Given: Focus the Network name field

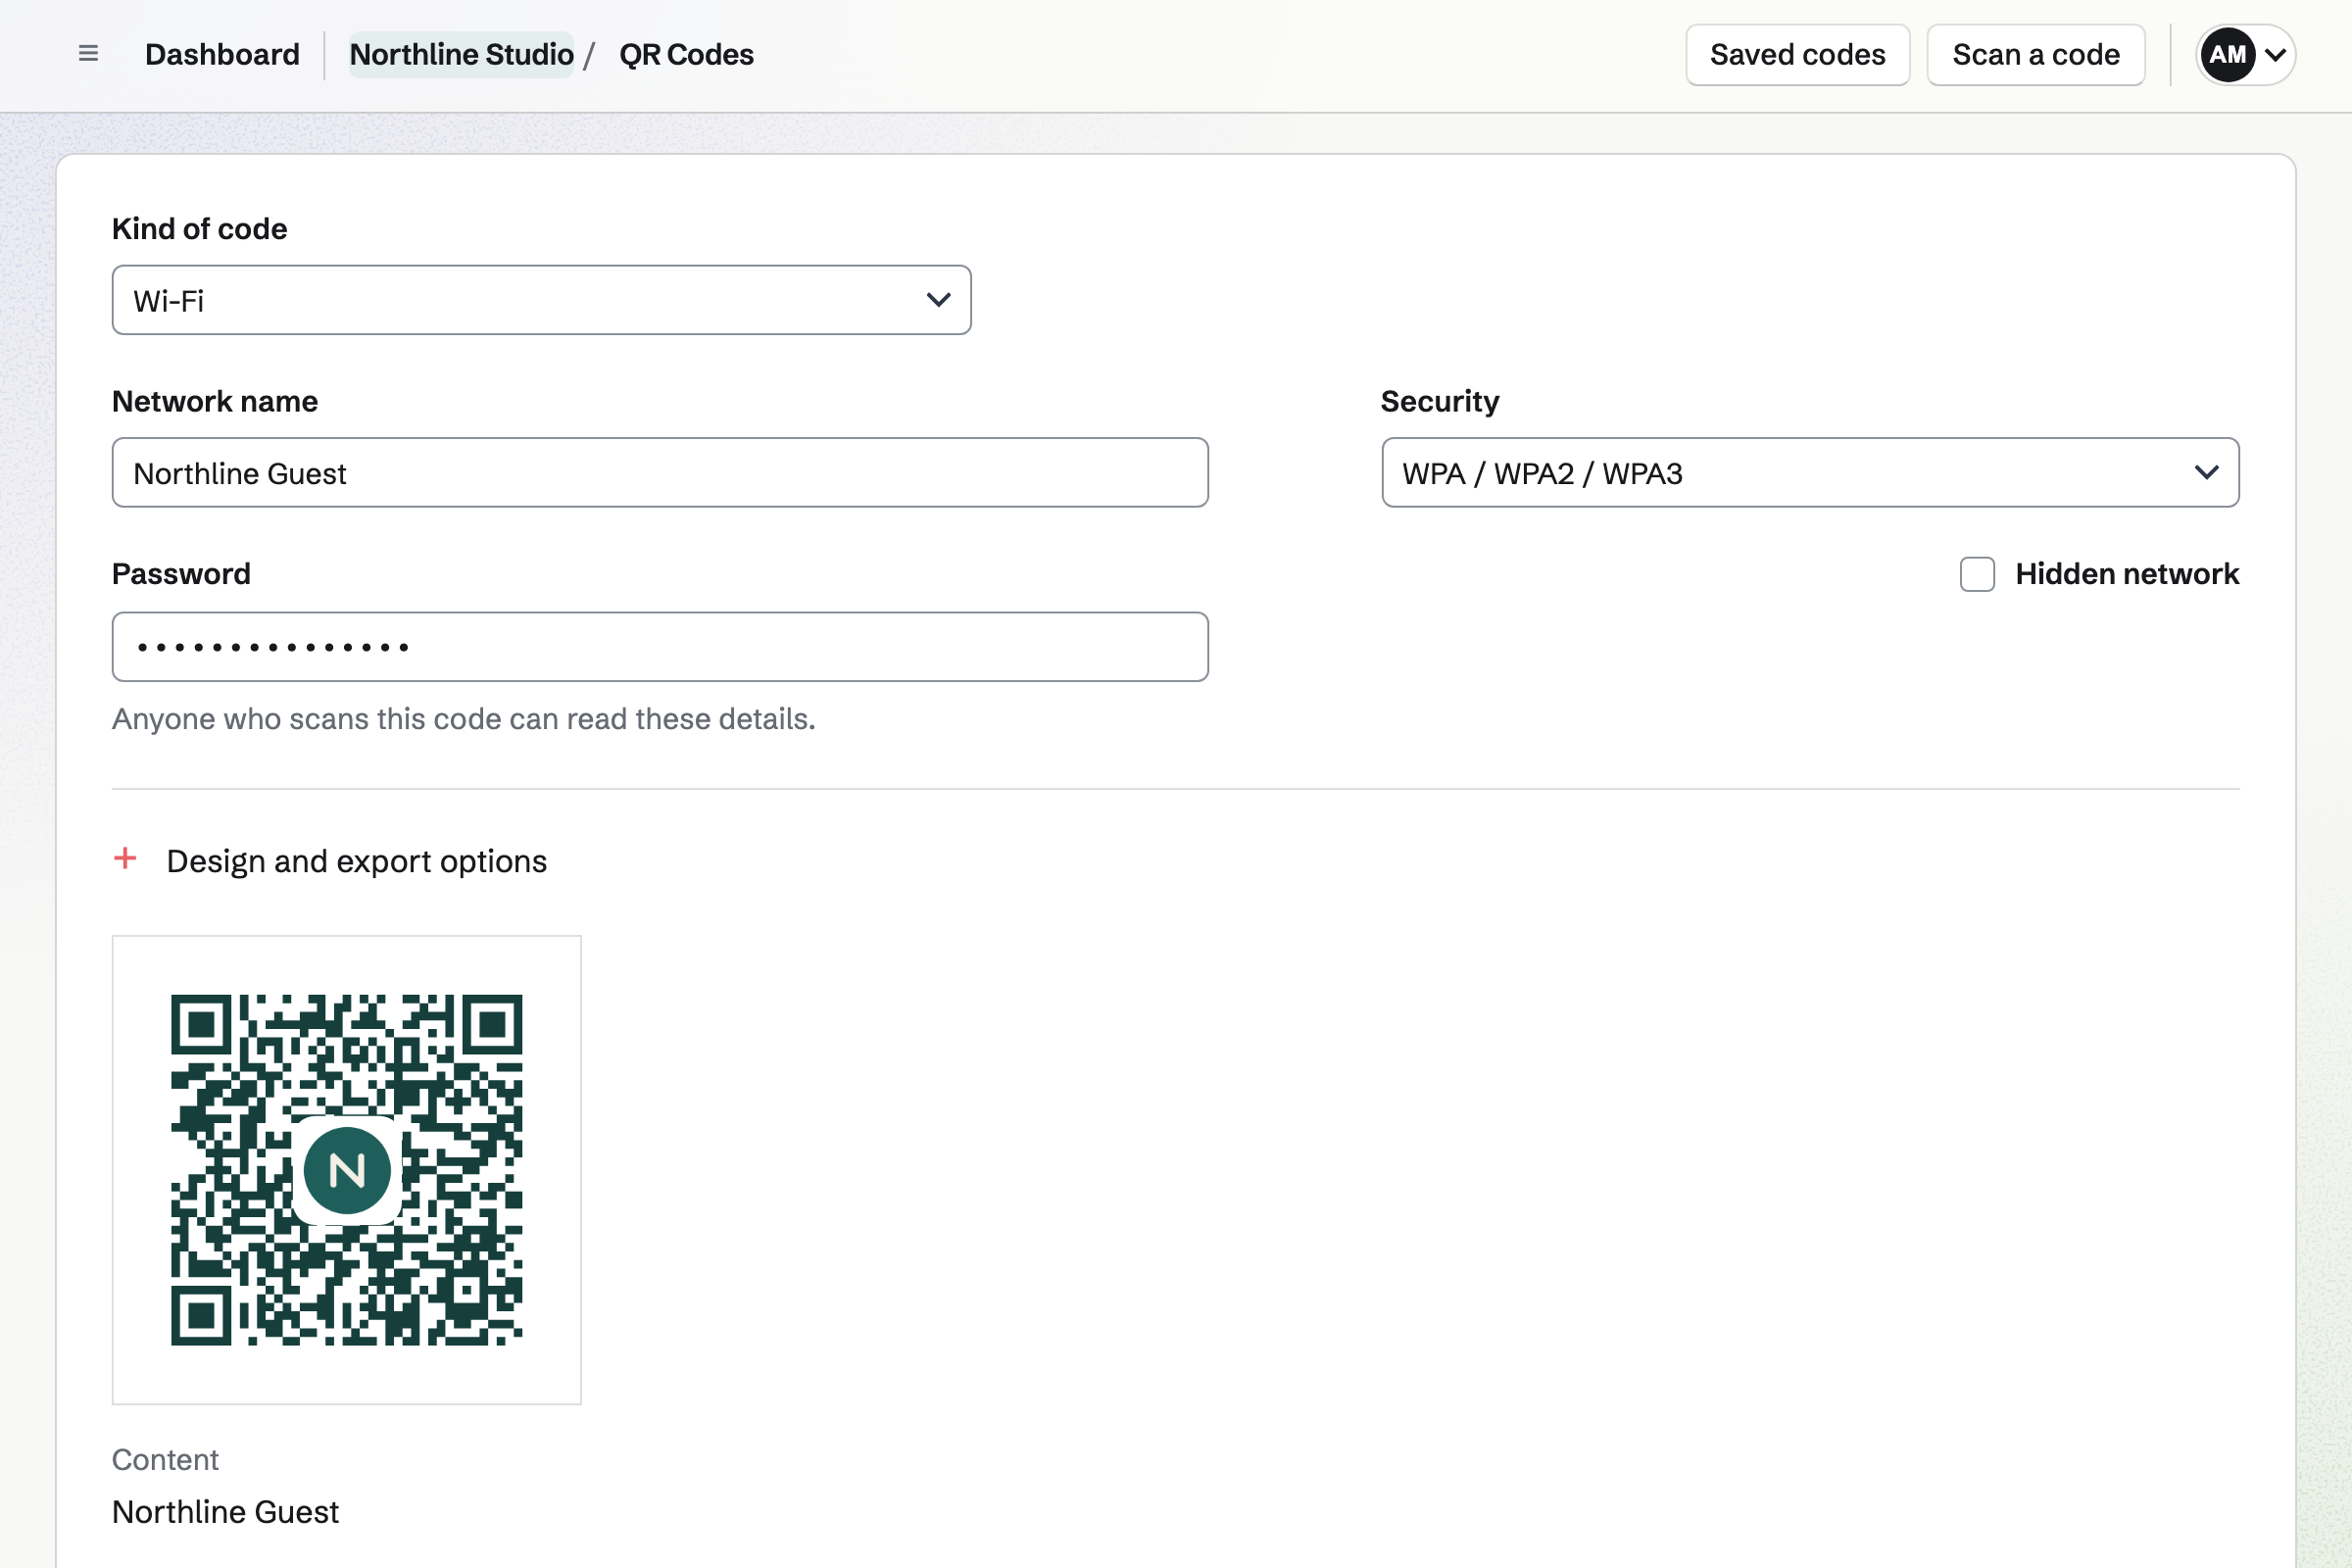Looking at the screenshot, I should [660, 472].
